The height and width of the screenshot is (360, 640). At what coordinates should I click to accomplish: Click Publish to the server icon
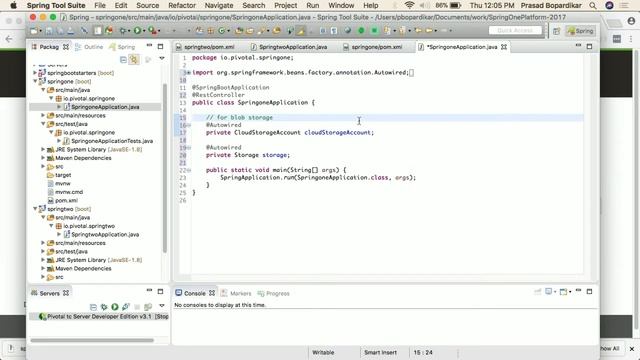click(148, 307)
